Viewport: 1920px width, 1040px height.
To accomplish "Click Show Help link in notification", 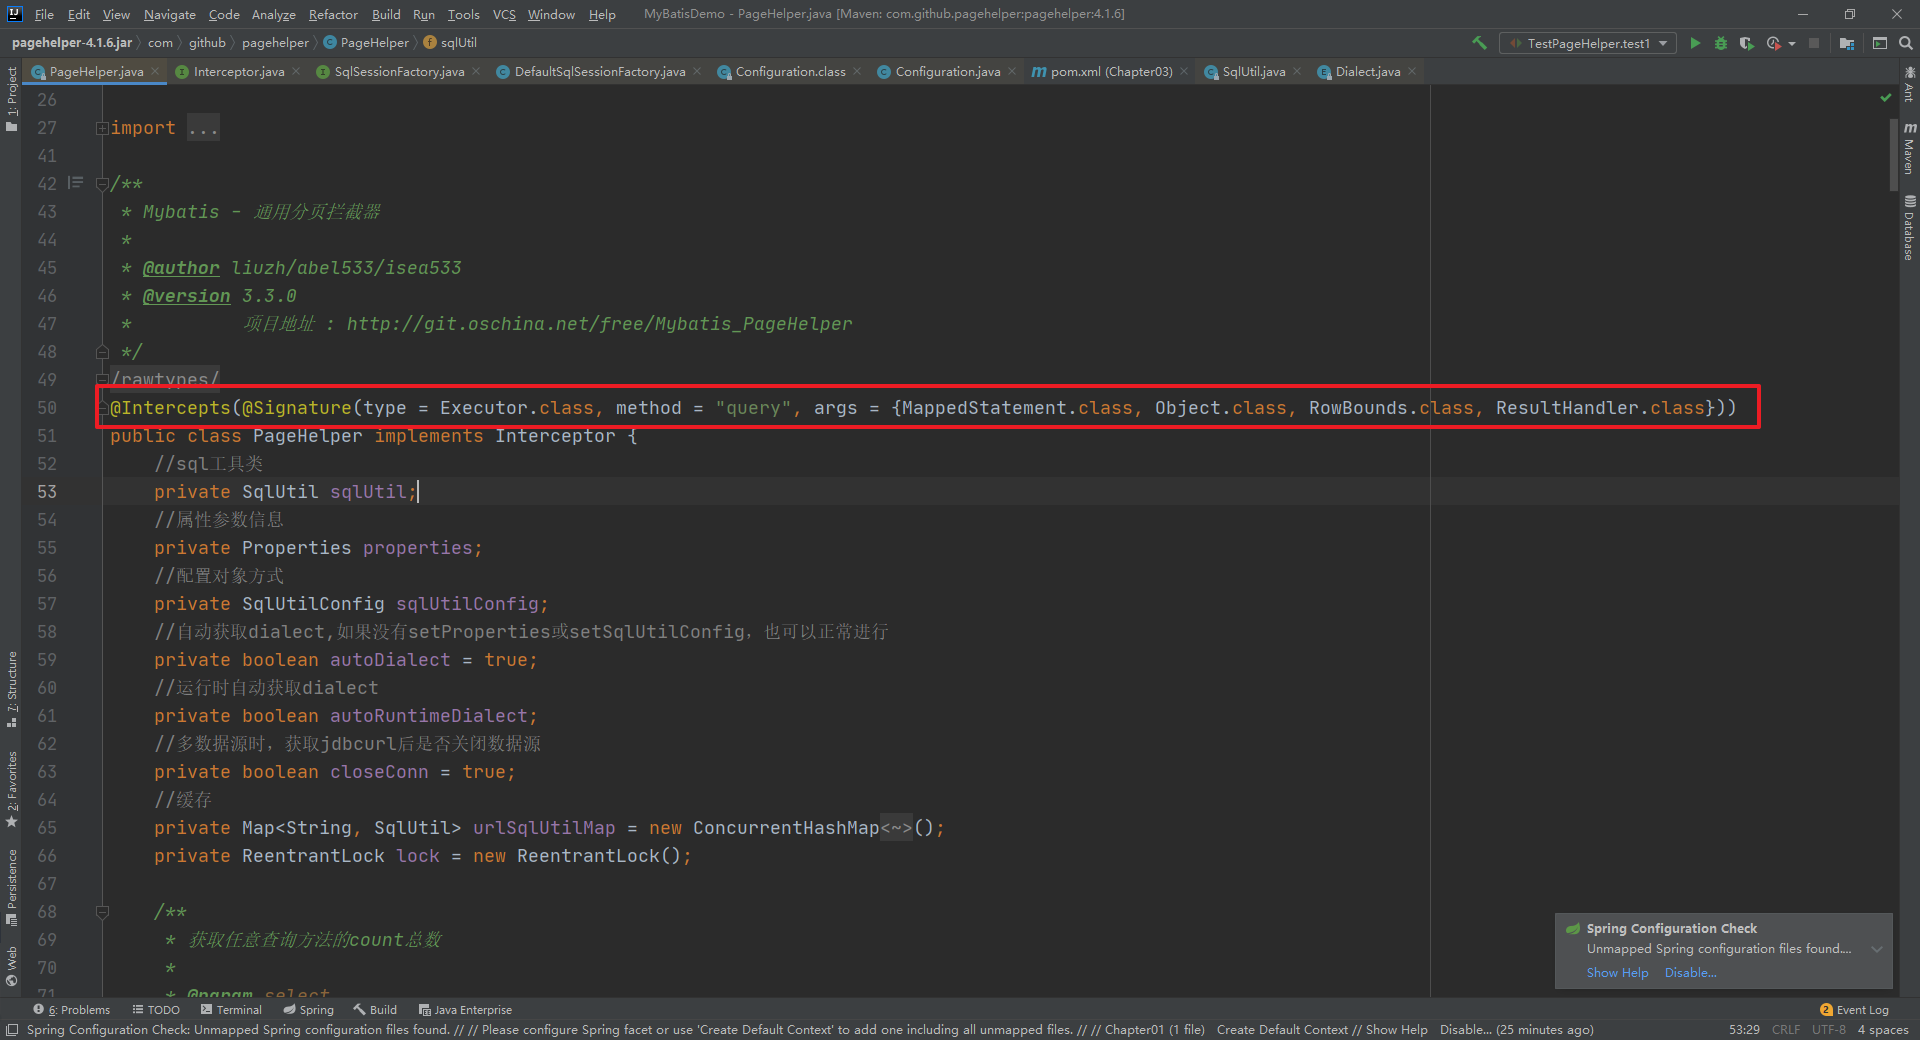I will [1617, 973].
